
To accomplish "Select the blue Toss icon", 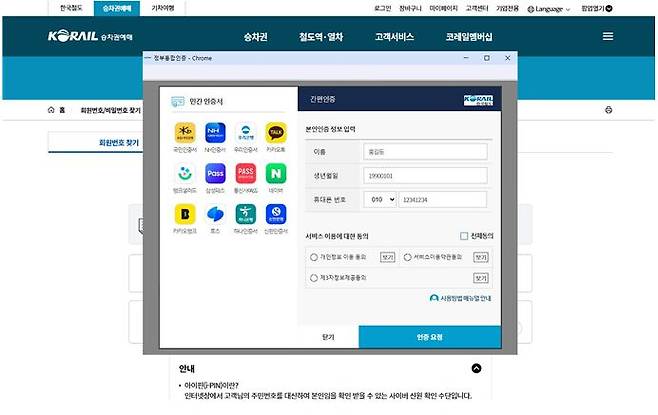I will click(215, 214).
